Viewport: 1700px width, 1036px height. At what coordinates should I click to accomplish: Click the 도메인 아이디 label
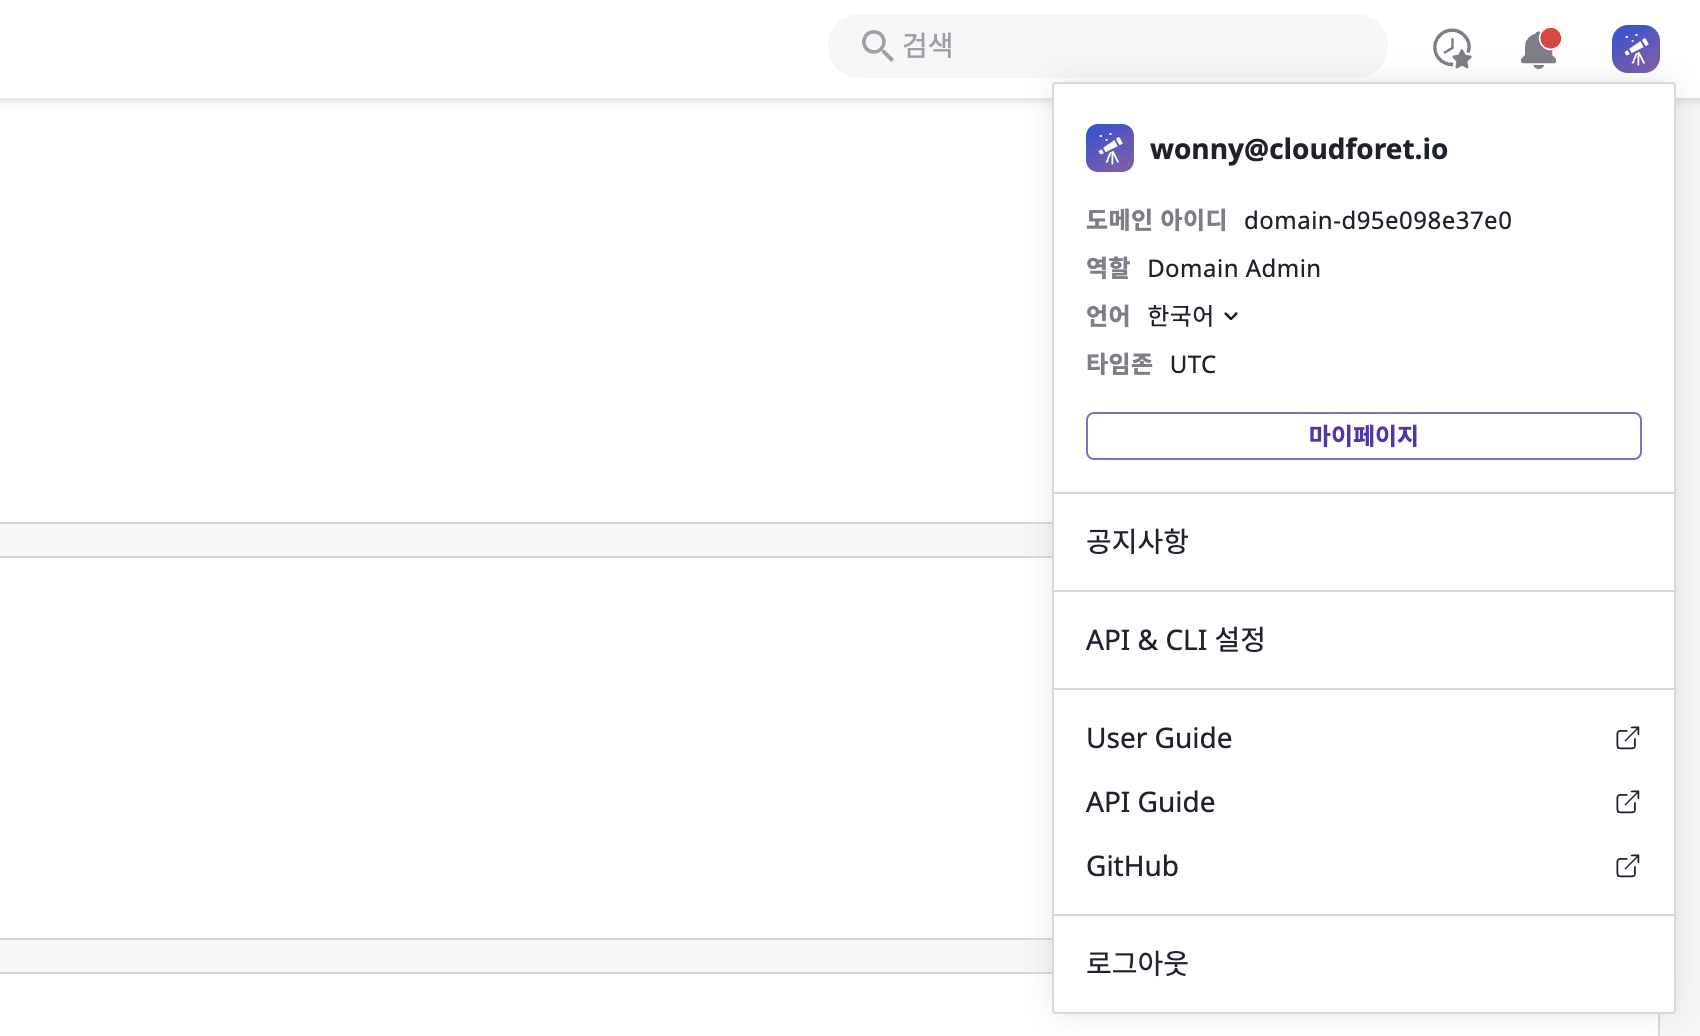click(x=1156, y=220)
